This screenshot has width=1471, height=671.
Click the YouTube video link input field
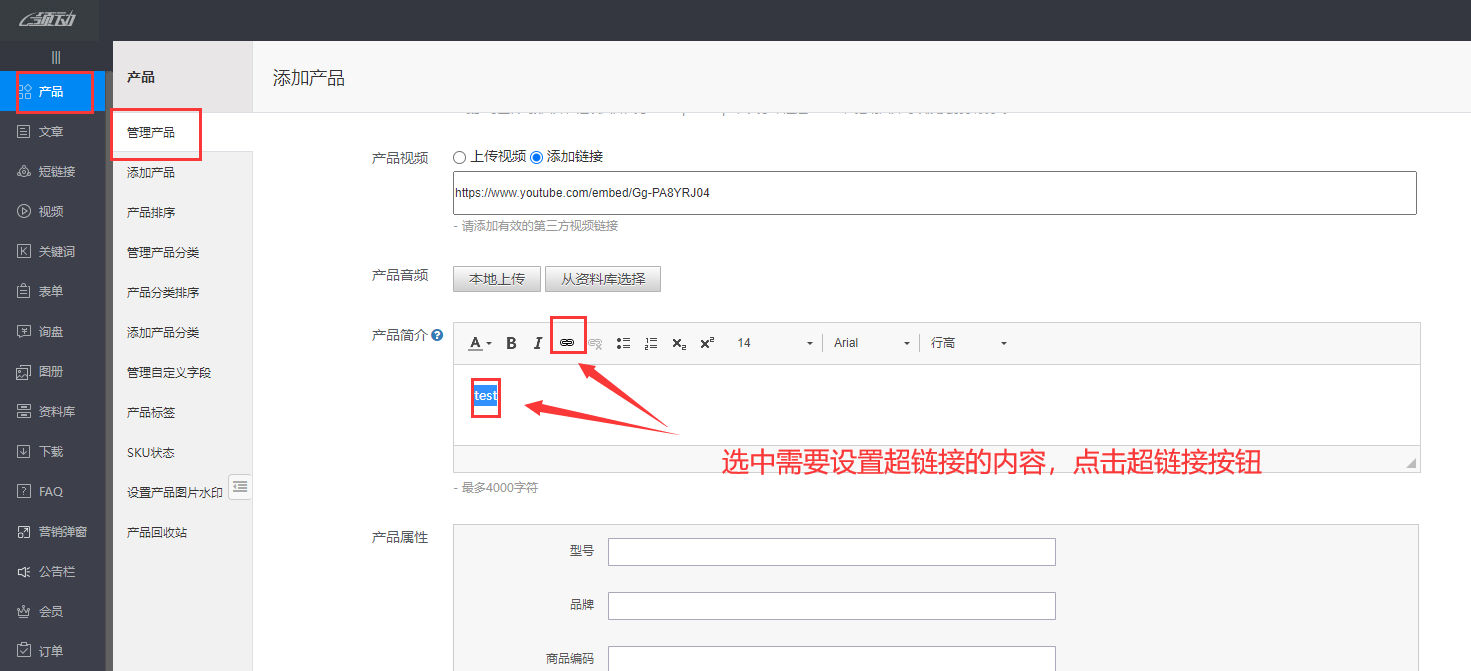(x=934, y=192)
